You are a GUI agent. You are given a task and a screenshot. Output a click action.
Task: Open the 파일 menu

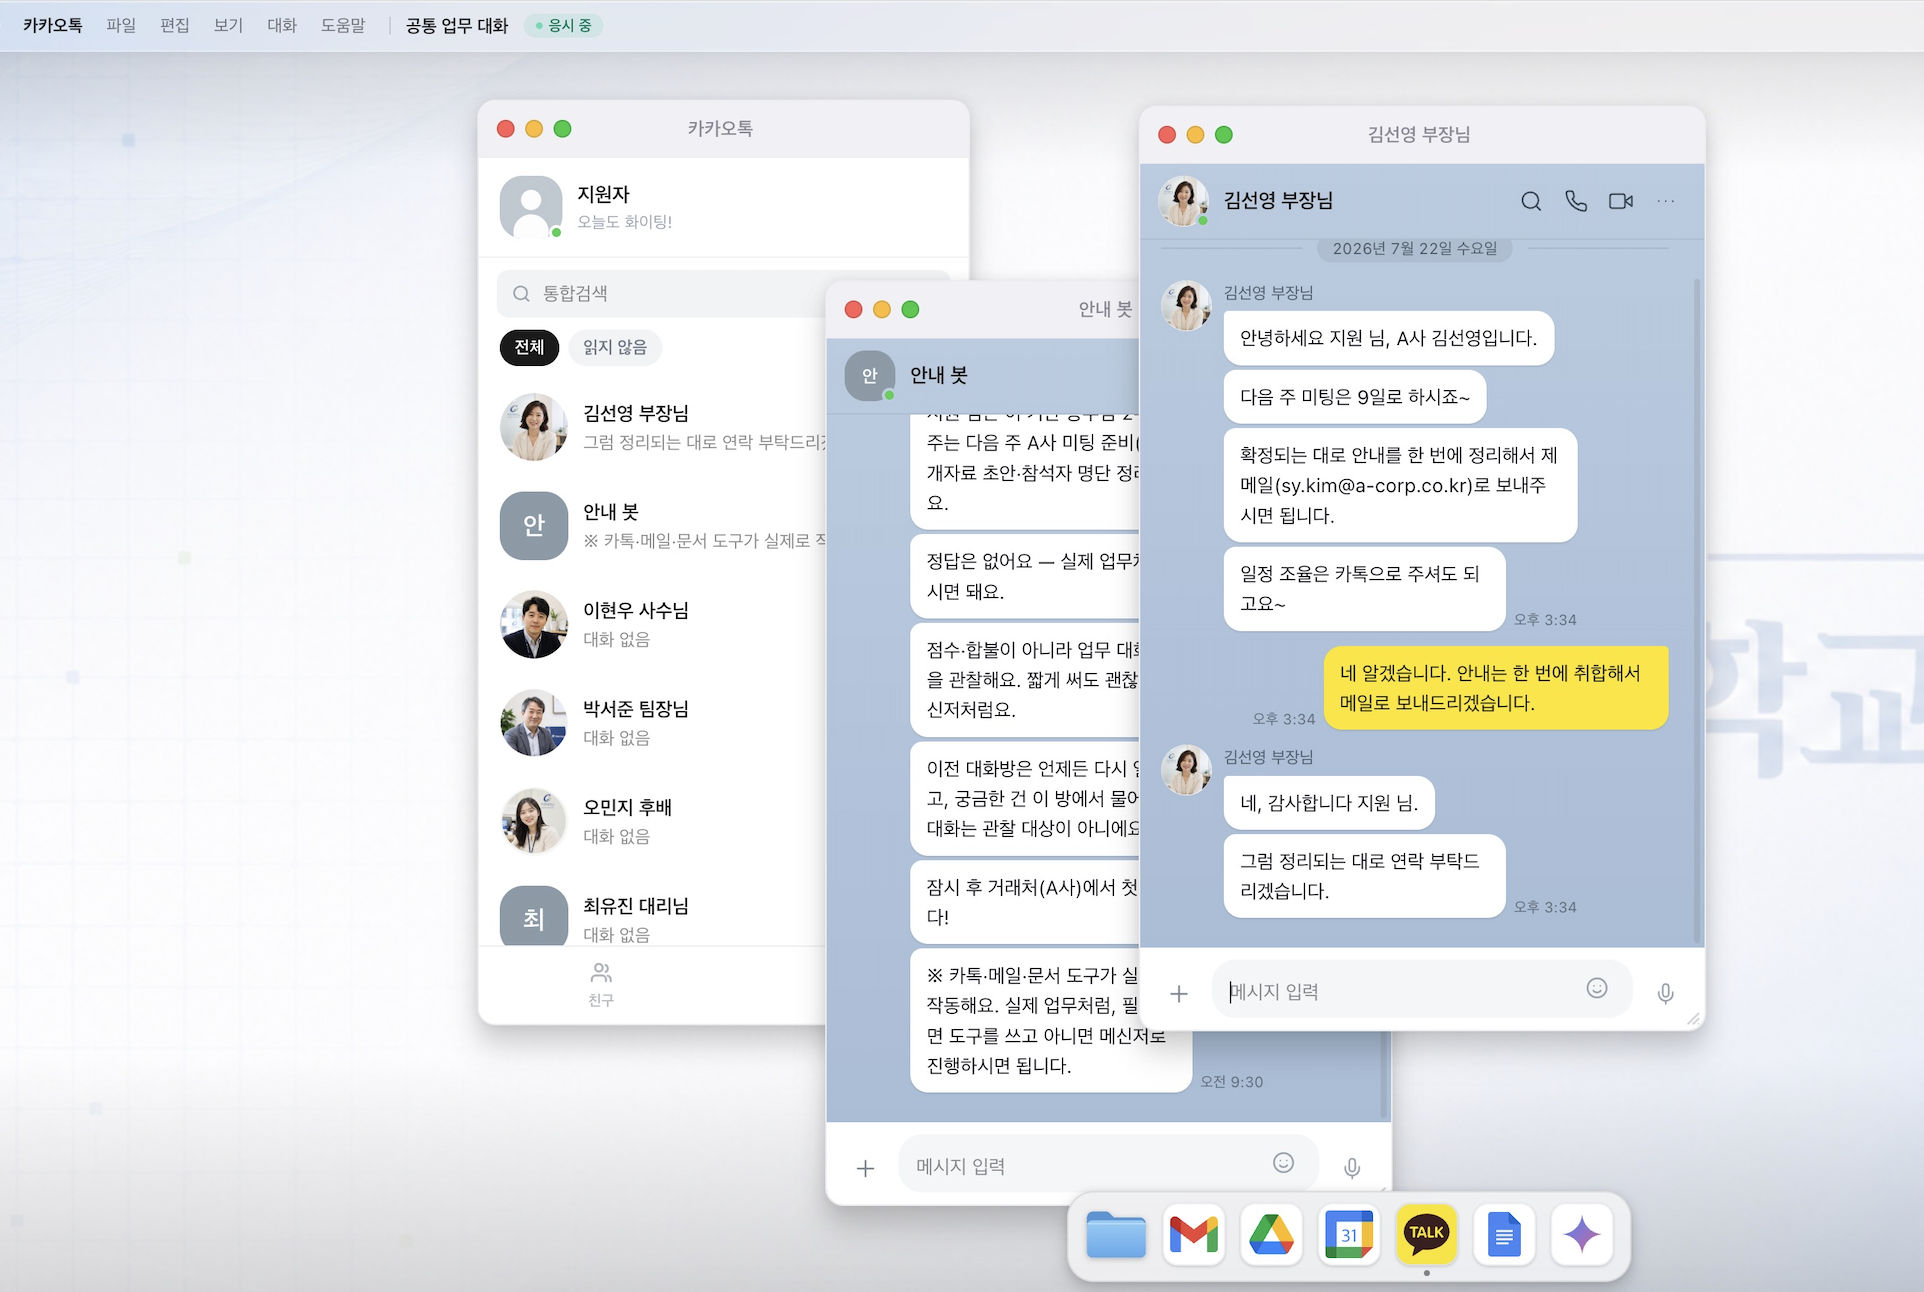tap(121, 25)
